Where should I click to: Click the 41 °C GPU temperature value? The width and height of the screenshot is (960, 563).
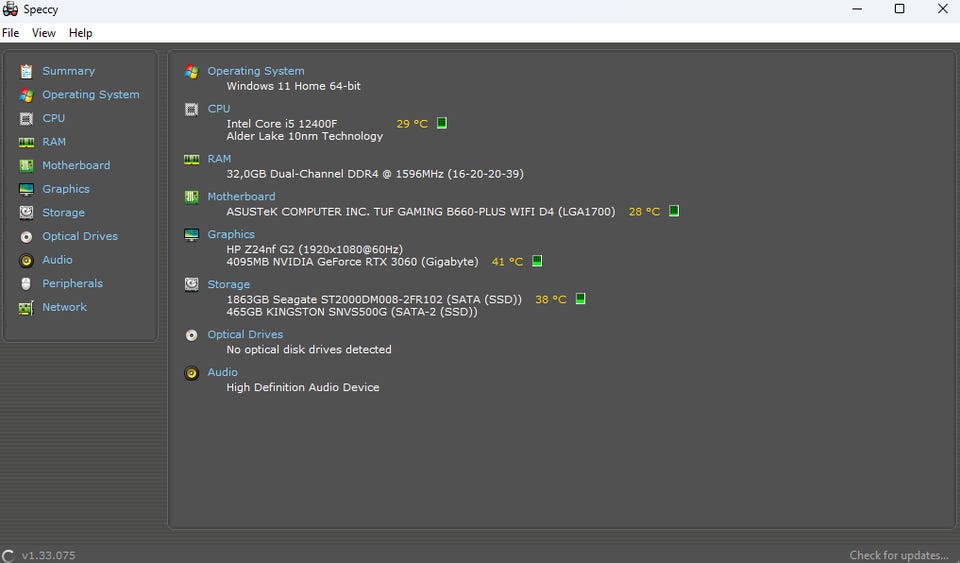(507, 262)
